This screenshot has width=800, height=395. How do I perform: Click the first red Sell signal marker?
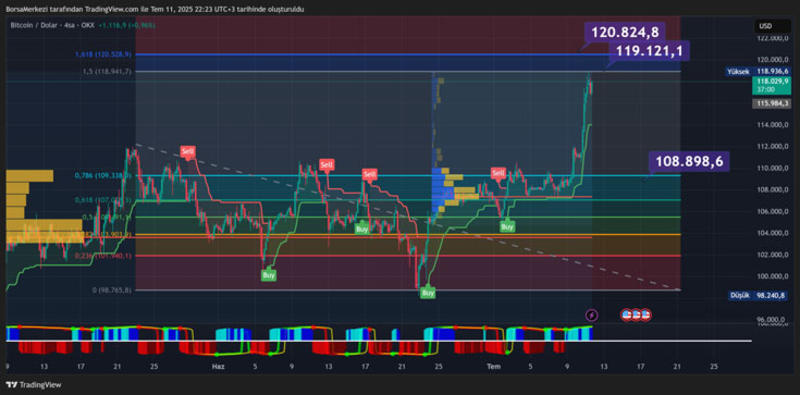188,151
